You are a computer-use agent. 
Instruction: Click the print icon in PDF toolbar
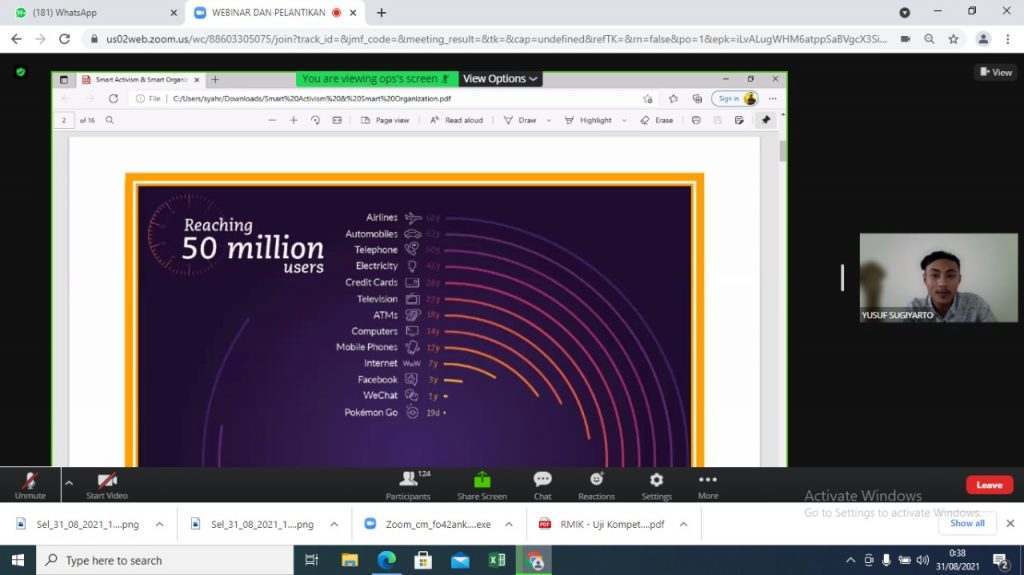(x=696, y=120)
